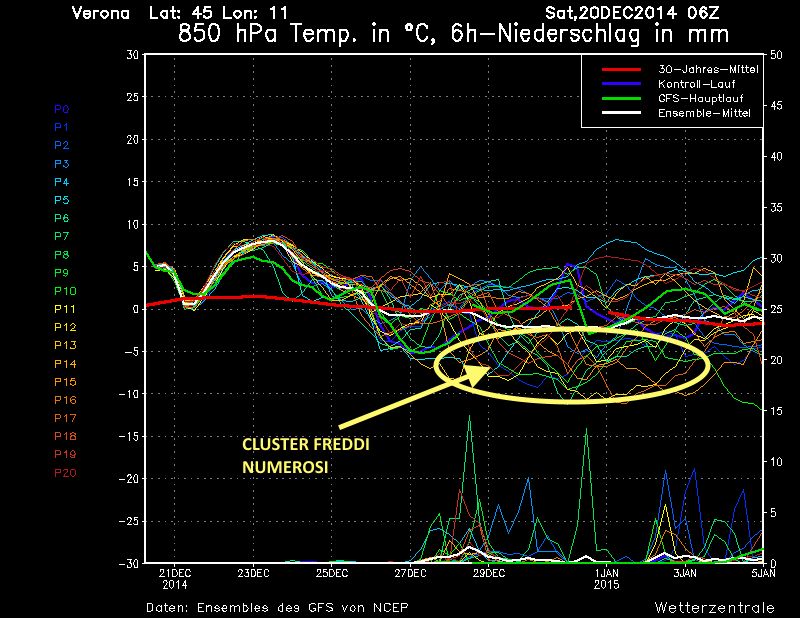The image size is (800, 618).
Task: Click the Ensemble-Mittel legend entry
Action: [704, 113]
